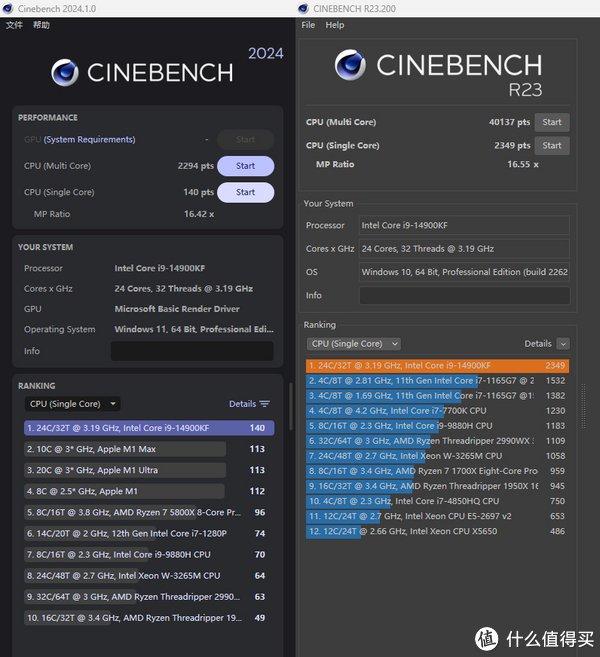Select the Xeon E5-2697 v2 ranking row

[437, 517]
